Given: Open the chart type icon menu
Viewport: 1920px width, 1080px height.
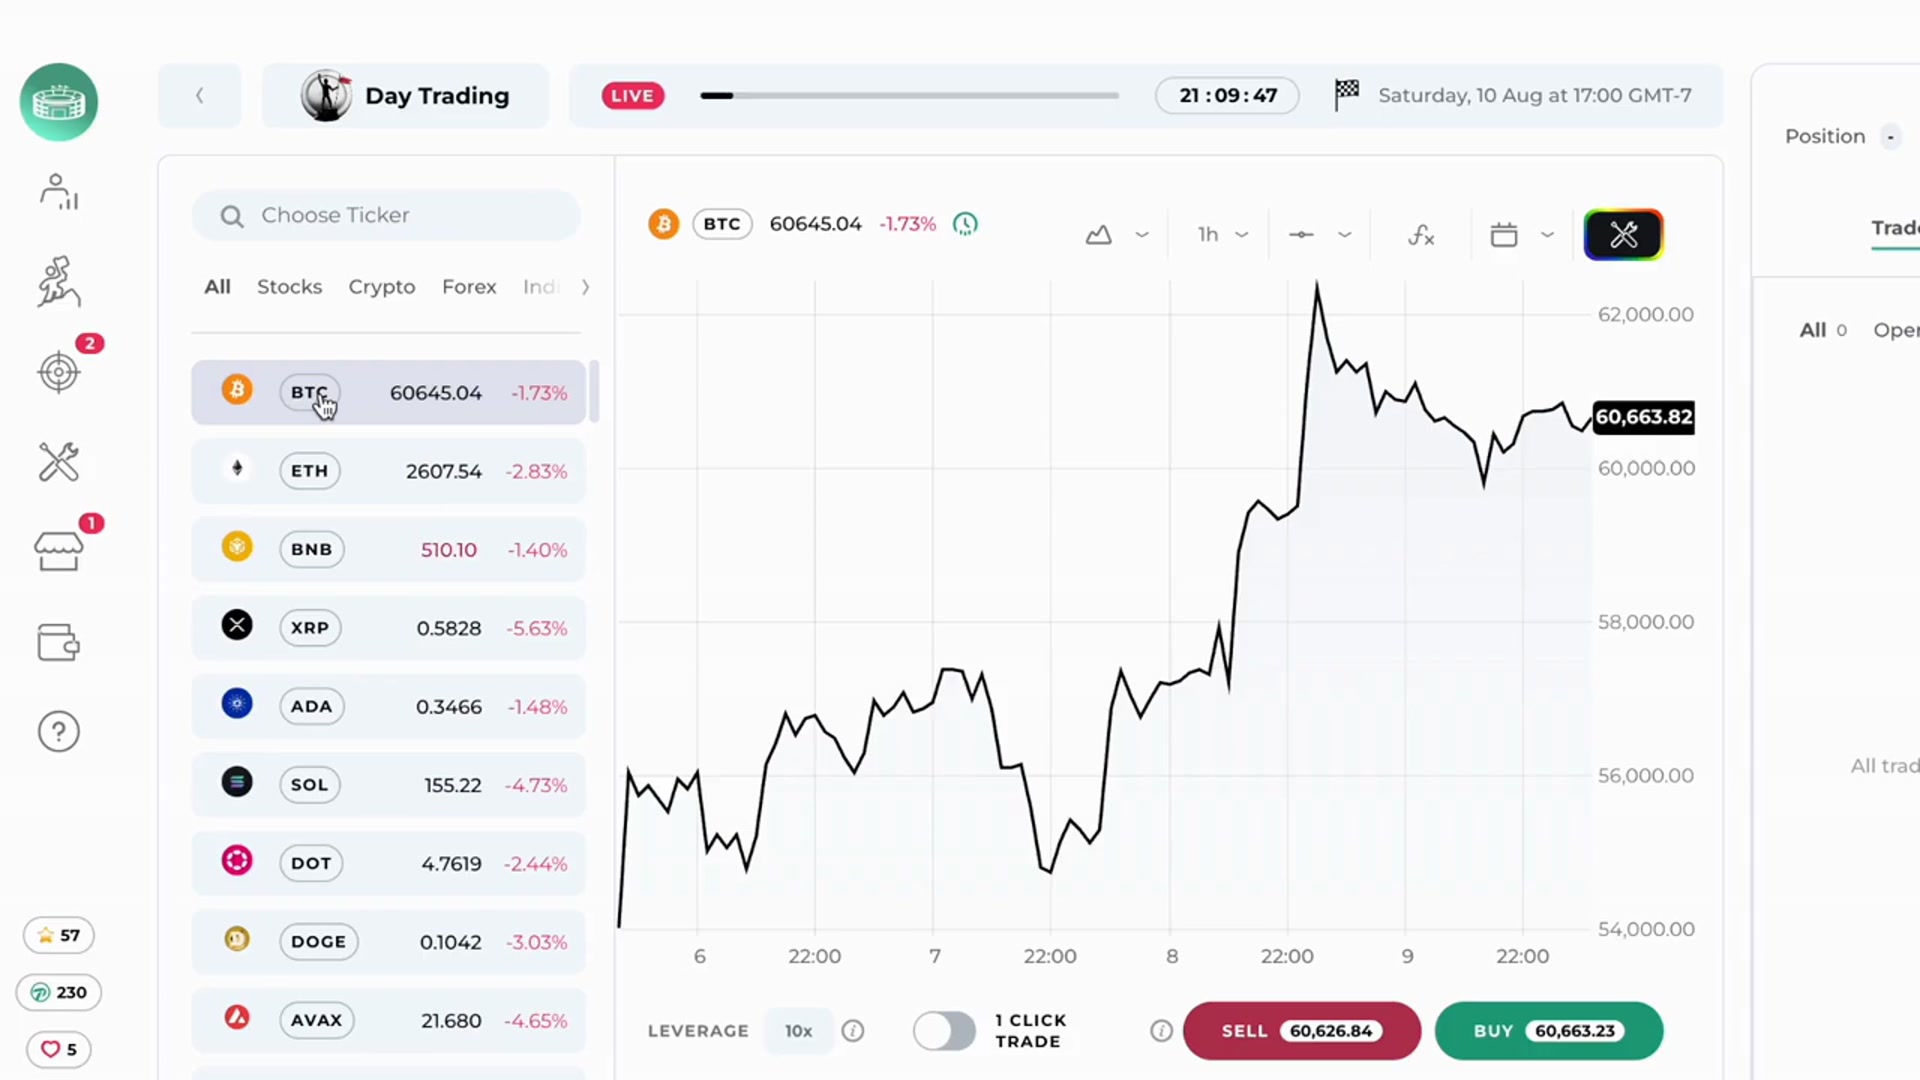Looking at the screenshot, I should pos(1099,234).
